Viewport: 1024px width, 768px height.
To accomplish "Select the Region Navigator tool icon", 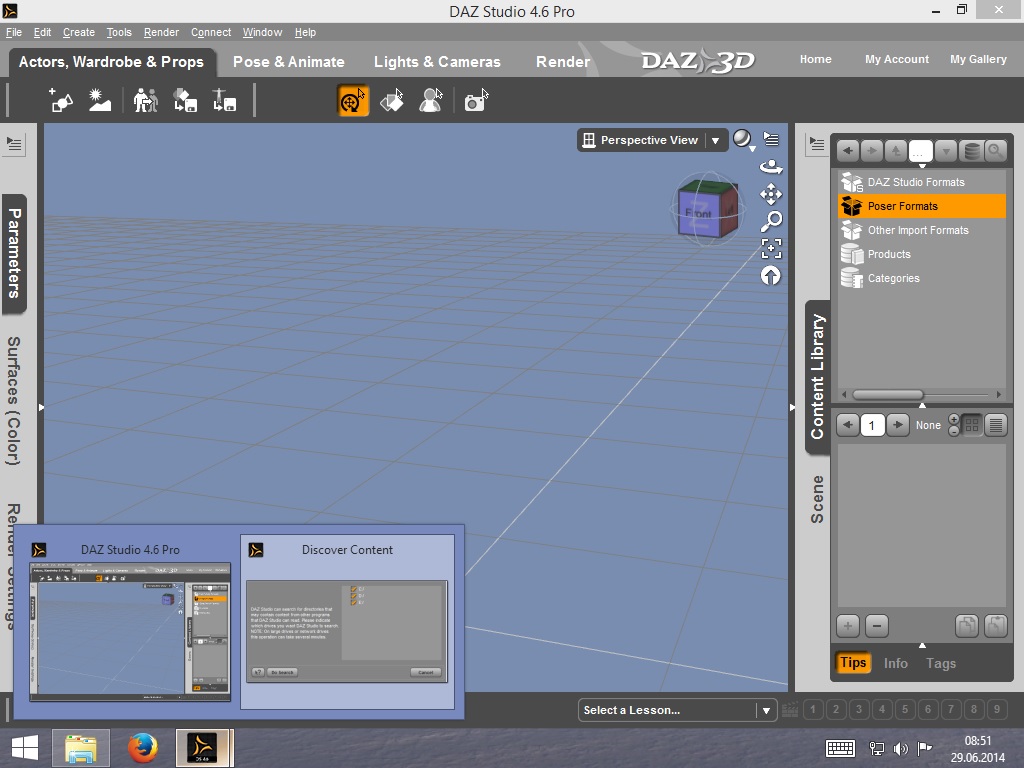I will [x=431, y=101].
